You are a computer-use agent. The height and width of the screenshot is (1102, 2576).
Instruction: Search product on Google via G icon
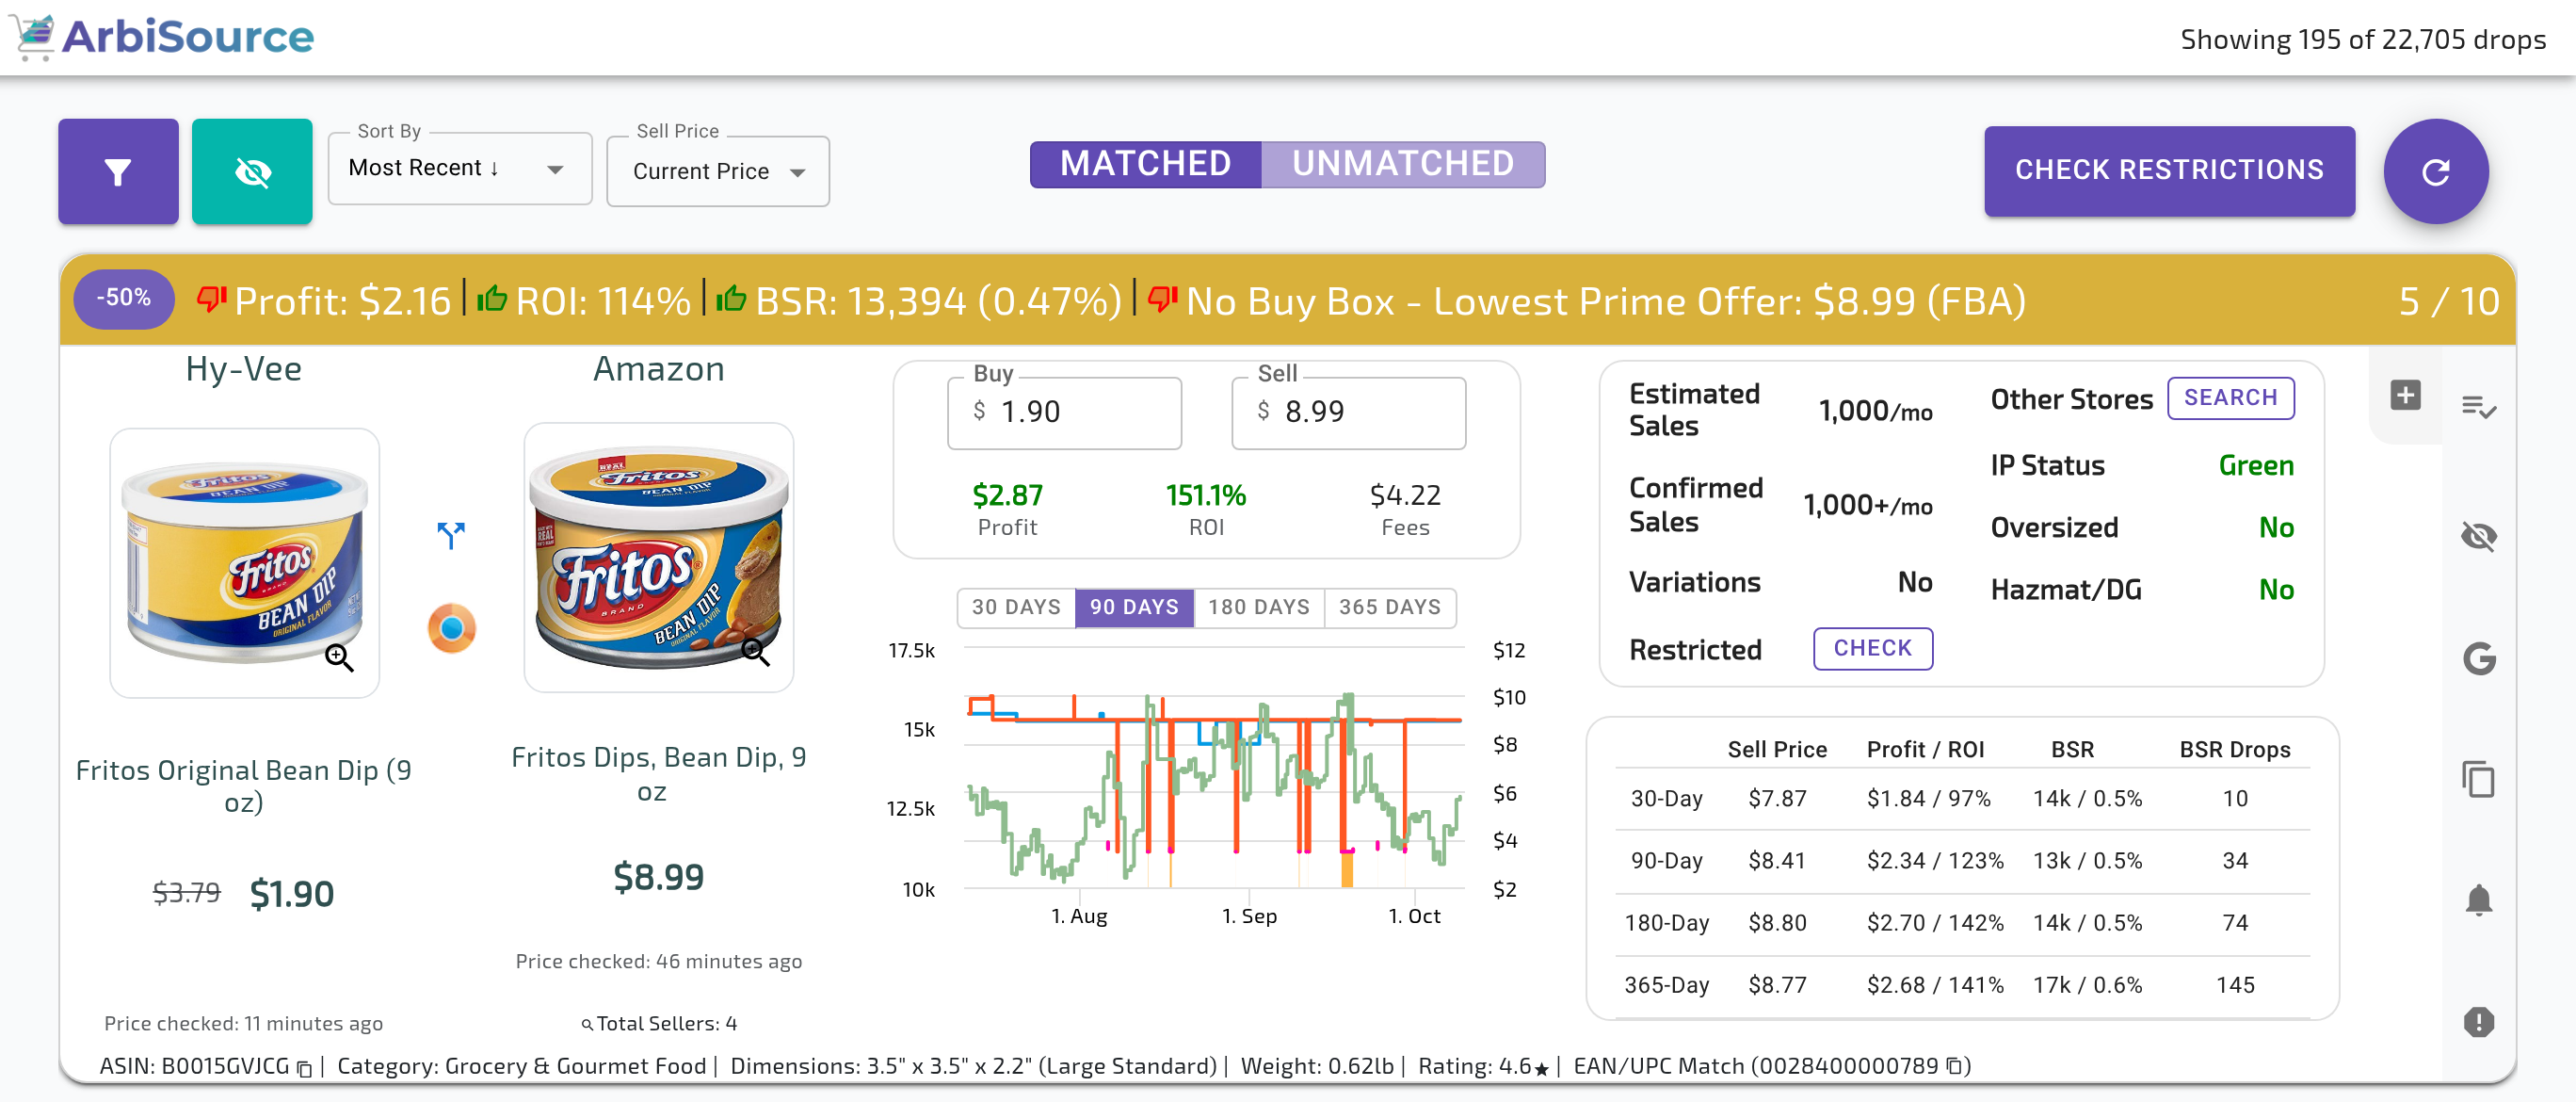click(2479, 658)
